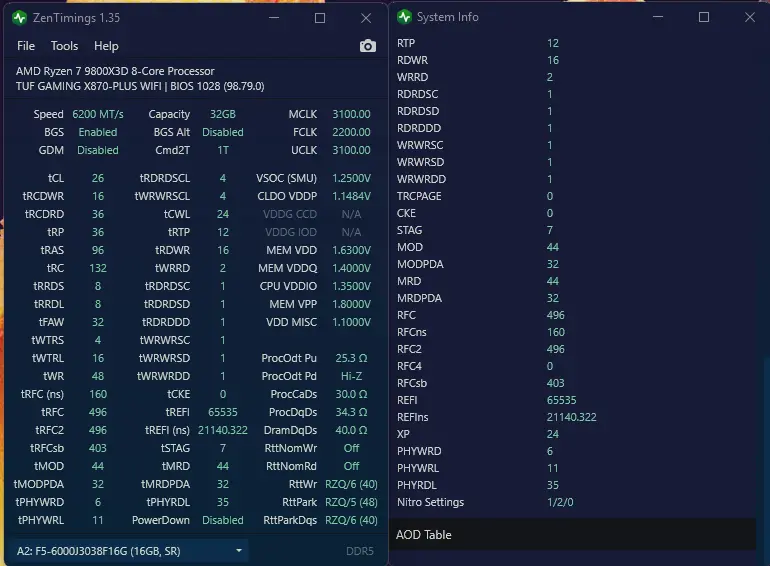Minimize the System Info window
This screenshot has width=770, height=566.
658,17
